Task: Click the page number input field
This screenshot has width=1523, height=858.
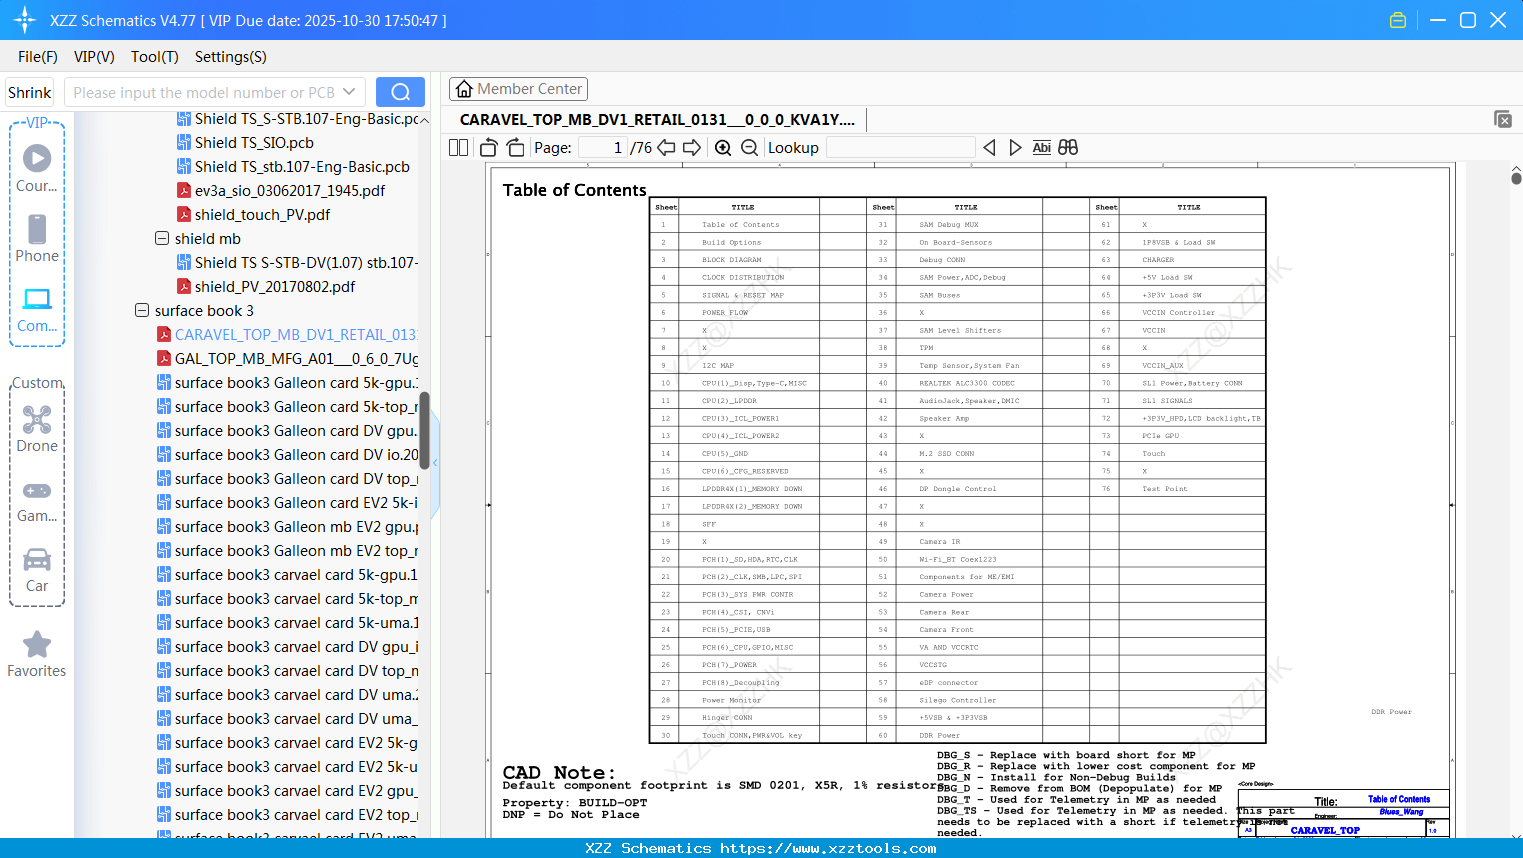Action: 603,147
